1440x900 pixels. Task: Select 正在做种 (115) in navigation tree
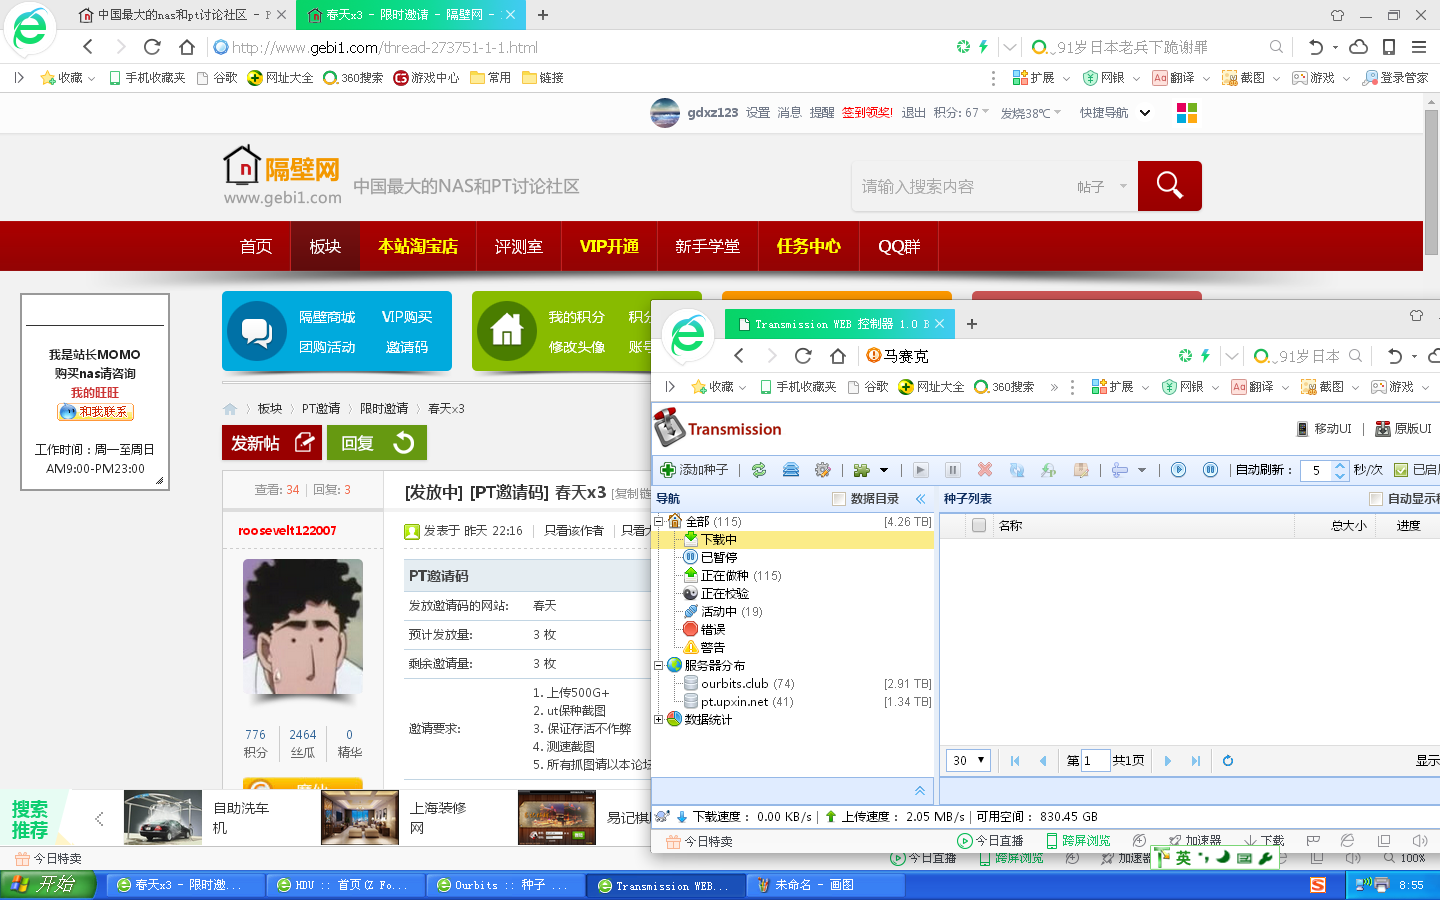pos(741,576)
